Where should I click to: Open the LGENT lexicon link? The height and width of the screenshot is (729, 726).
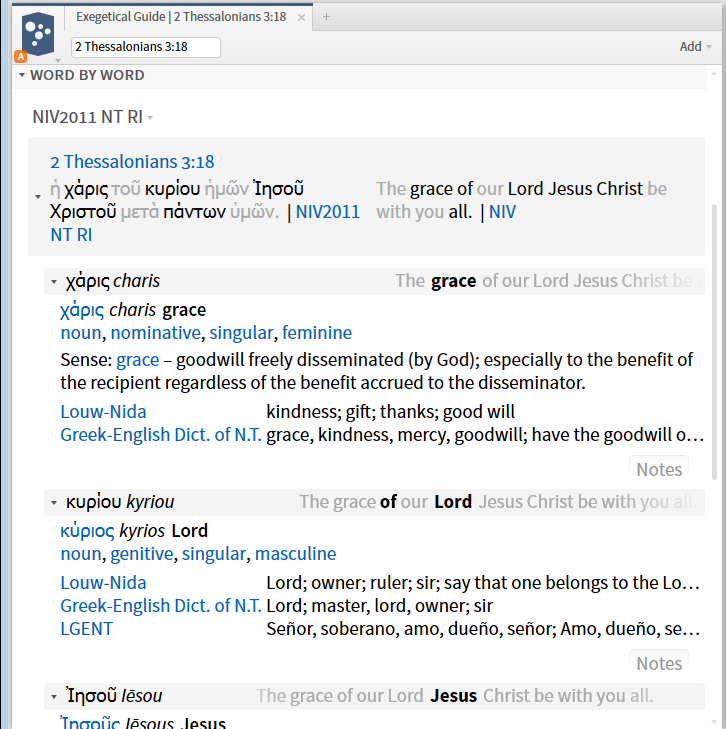(86, 629)
